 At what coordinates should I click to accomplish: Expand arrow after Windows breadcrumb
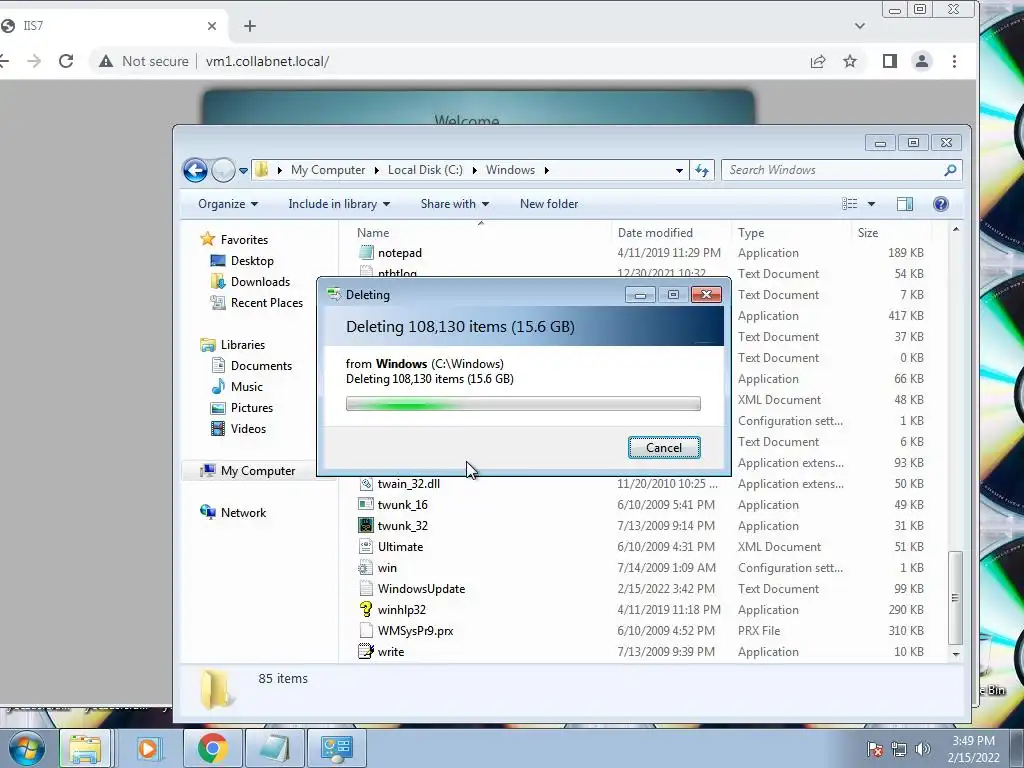(x=547, y=170)
